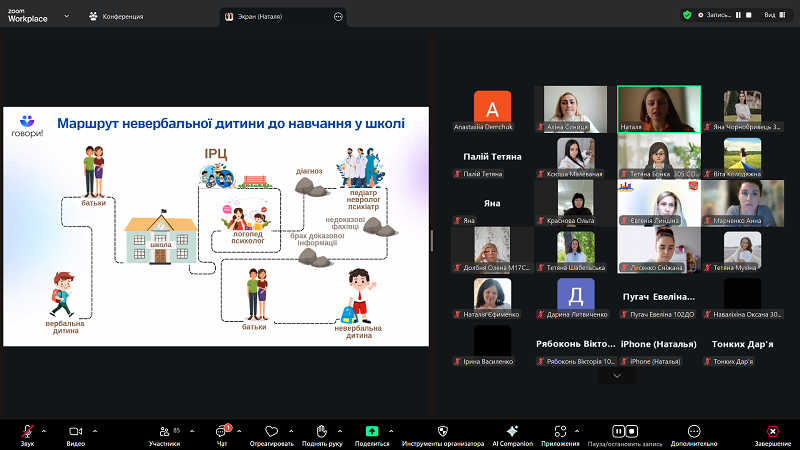Open the Приложения apps icon
Viewport: 800px width, 450px height.
(560, 430)
